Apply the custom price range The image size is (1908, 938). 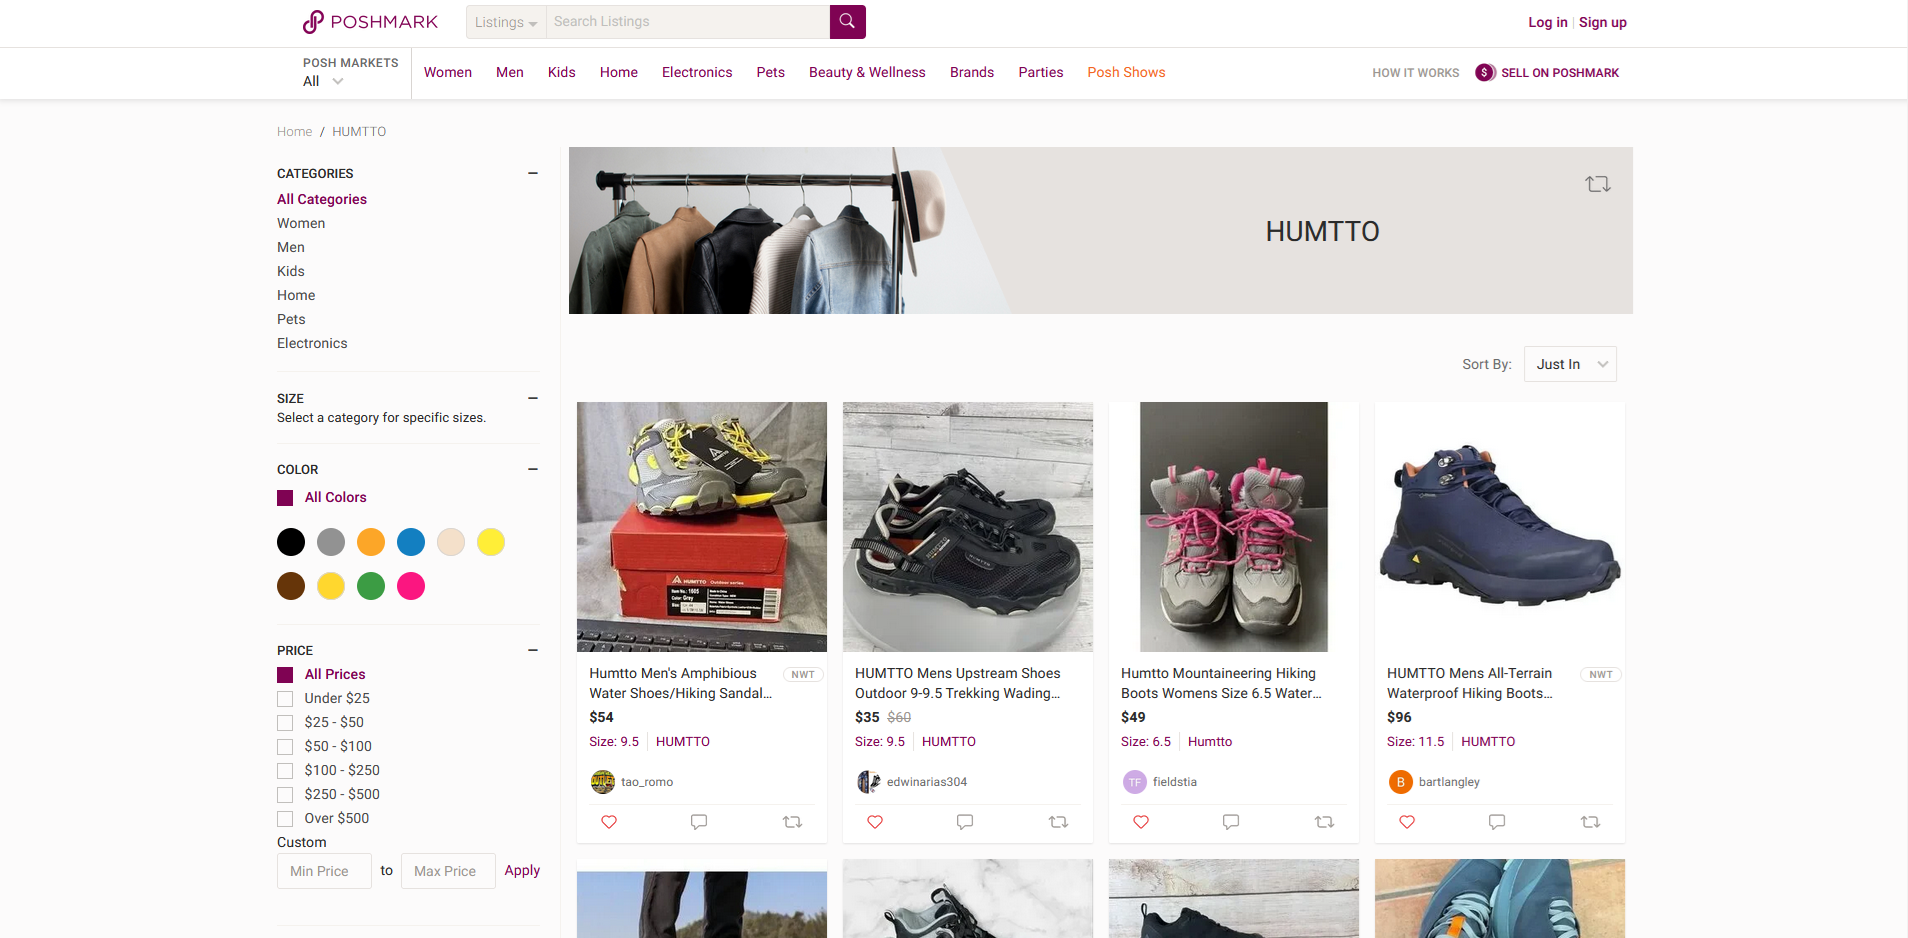pyautogui.click(x=521, y=871)
